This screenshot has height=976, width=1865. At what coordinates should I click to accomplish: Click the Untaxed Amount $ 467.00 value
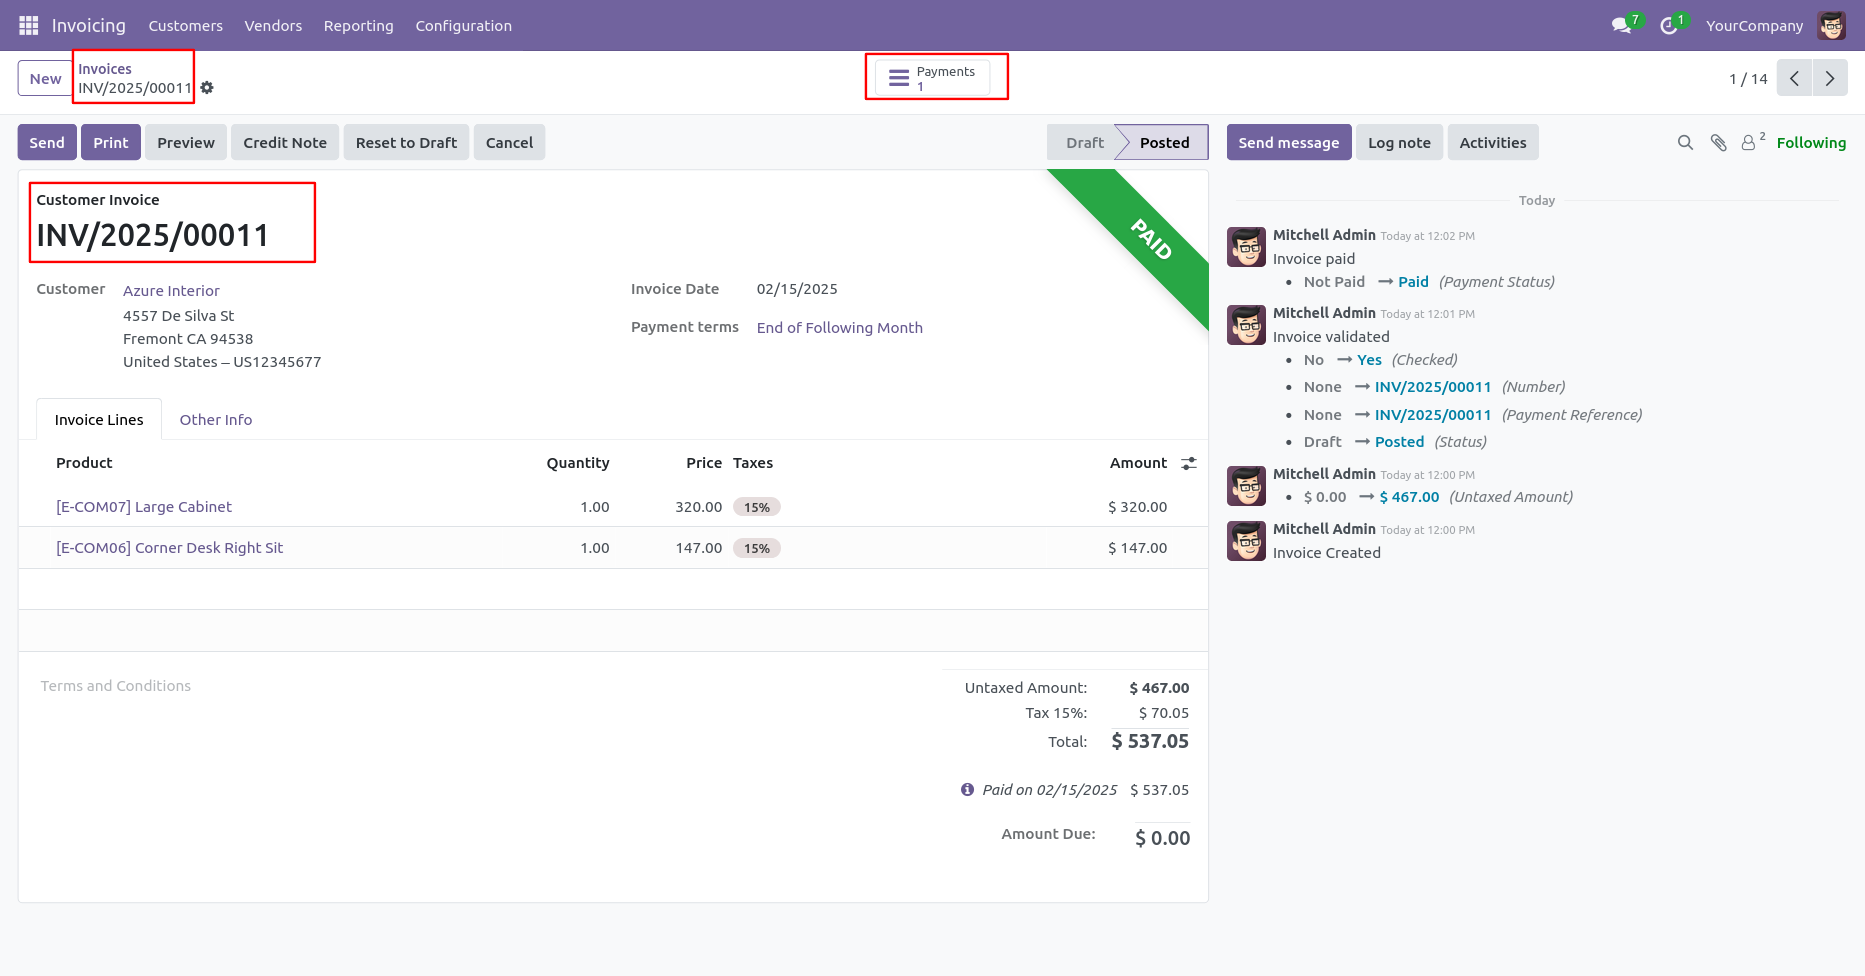tap(1159, 688)
